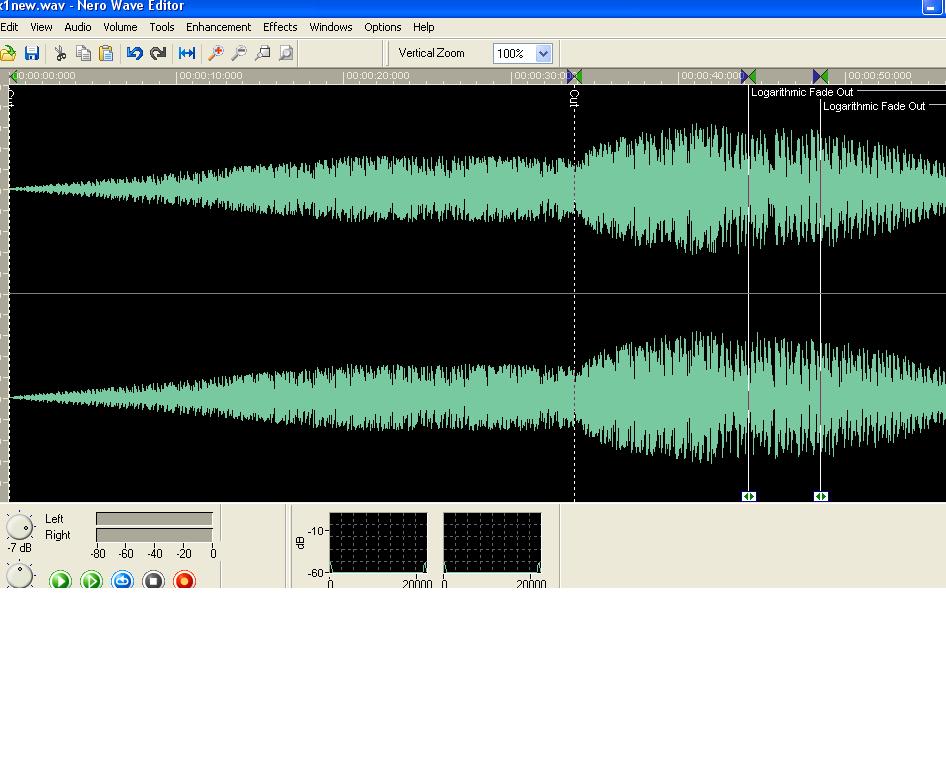
Task: Open the Tools menu
Action: click(x=162, y=27)
